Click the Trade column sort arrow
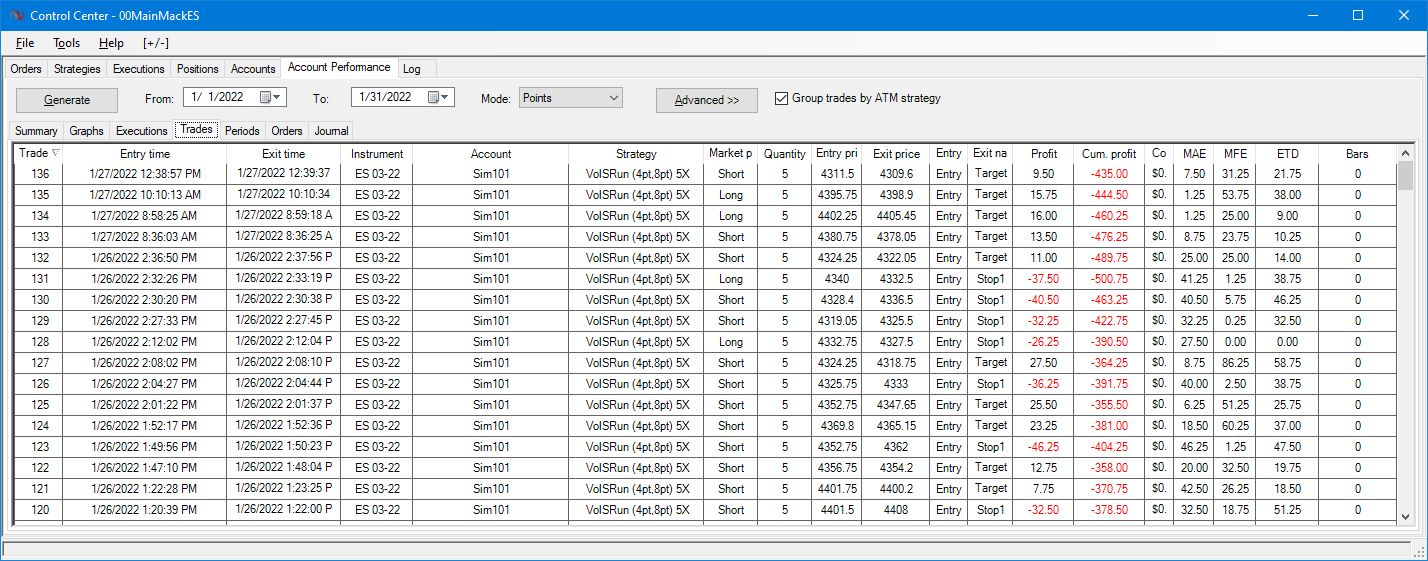Image resolution: width=1428 pixels, height=561 pixels. click(55, 153)
